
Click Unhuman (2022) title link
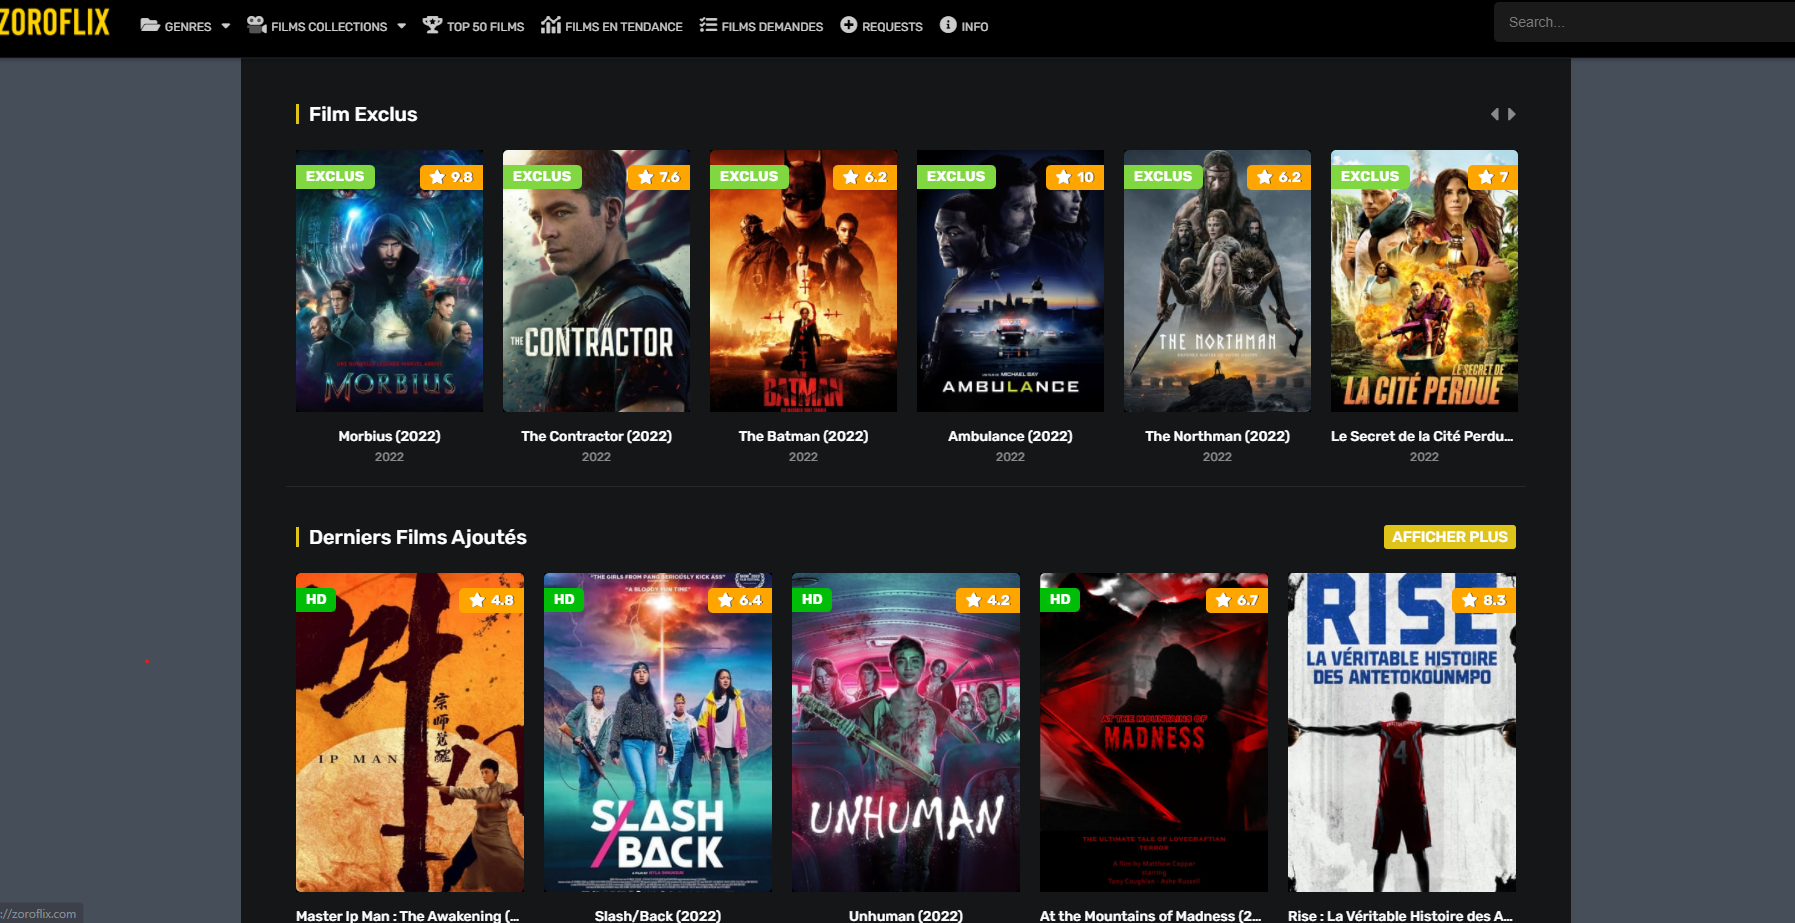coord(906,916)
